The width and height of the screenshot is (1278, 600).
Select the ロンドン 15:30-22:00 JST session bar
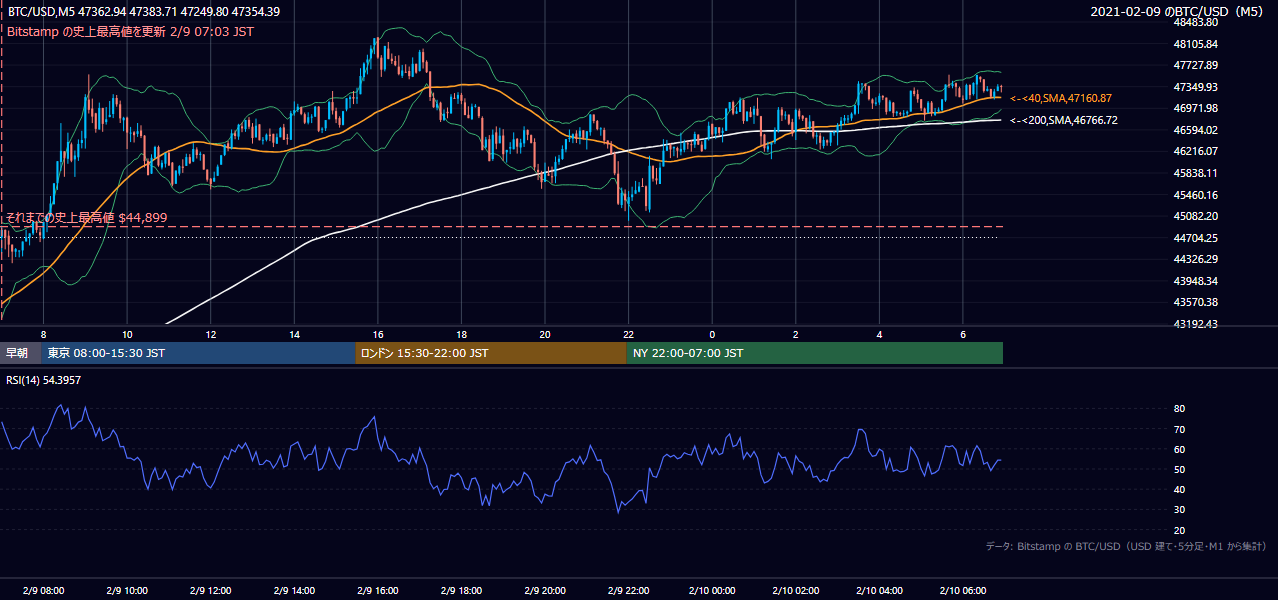[491, 353]
